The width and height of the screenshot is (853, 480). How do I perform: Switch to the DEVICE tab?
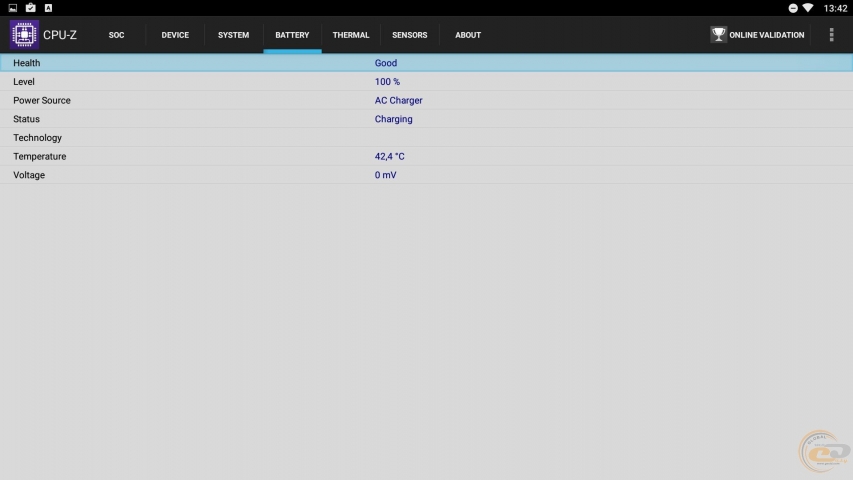(x=175, y=35)
